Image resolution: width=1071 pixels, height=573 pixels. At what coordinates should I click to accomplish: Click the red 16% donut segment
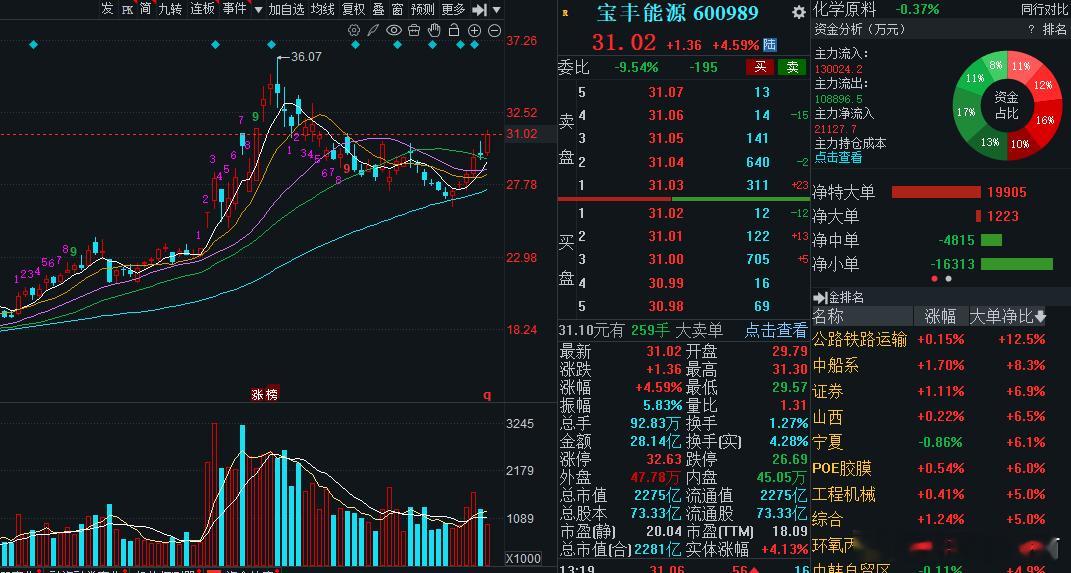[x=1044, y=120]
